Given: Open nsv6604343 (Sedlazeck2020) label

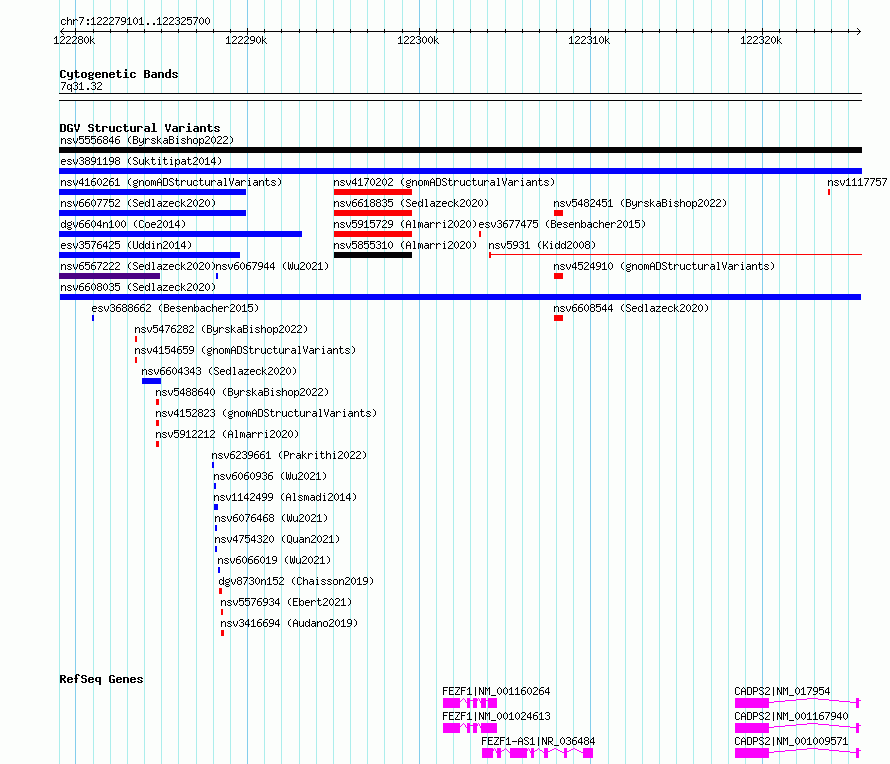Looking at the screenshot, I should click(219, 371).
